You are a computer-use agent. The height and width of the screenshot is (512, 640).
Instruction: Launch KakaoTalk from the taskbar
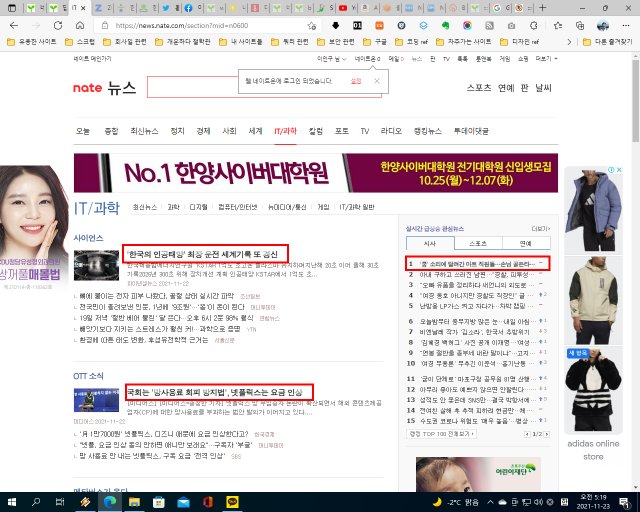click(232, 502)
